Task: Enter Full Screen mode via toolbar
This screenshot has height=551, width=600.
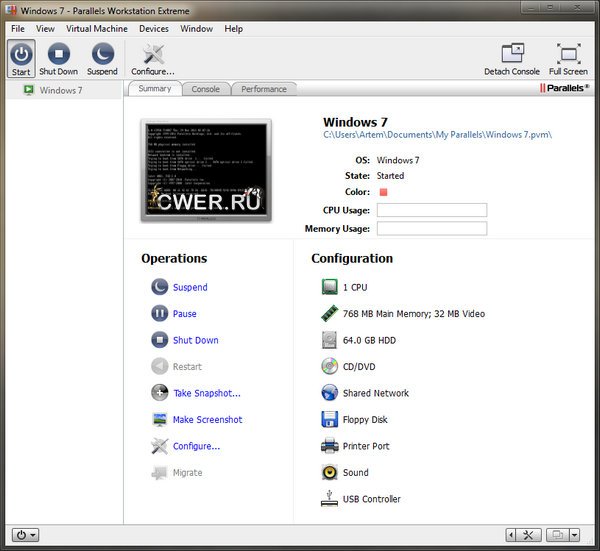Action: (568, 54)
